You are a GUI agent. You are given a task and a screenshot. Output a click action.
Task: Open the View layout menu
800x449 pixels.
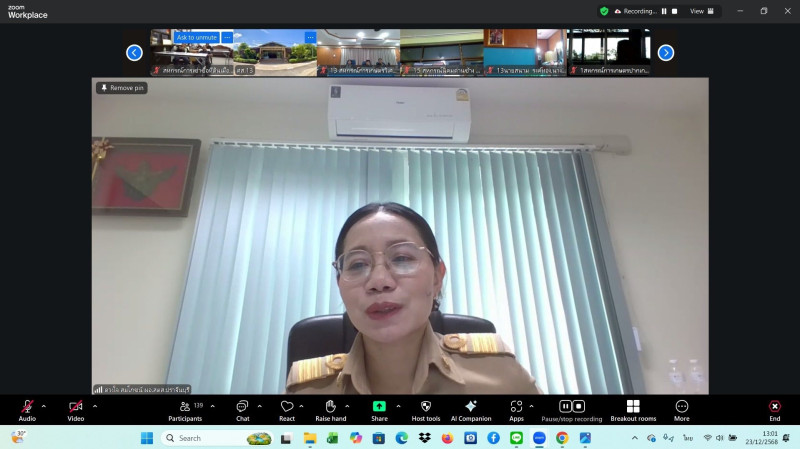pos(703,11)
